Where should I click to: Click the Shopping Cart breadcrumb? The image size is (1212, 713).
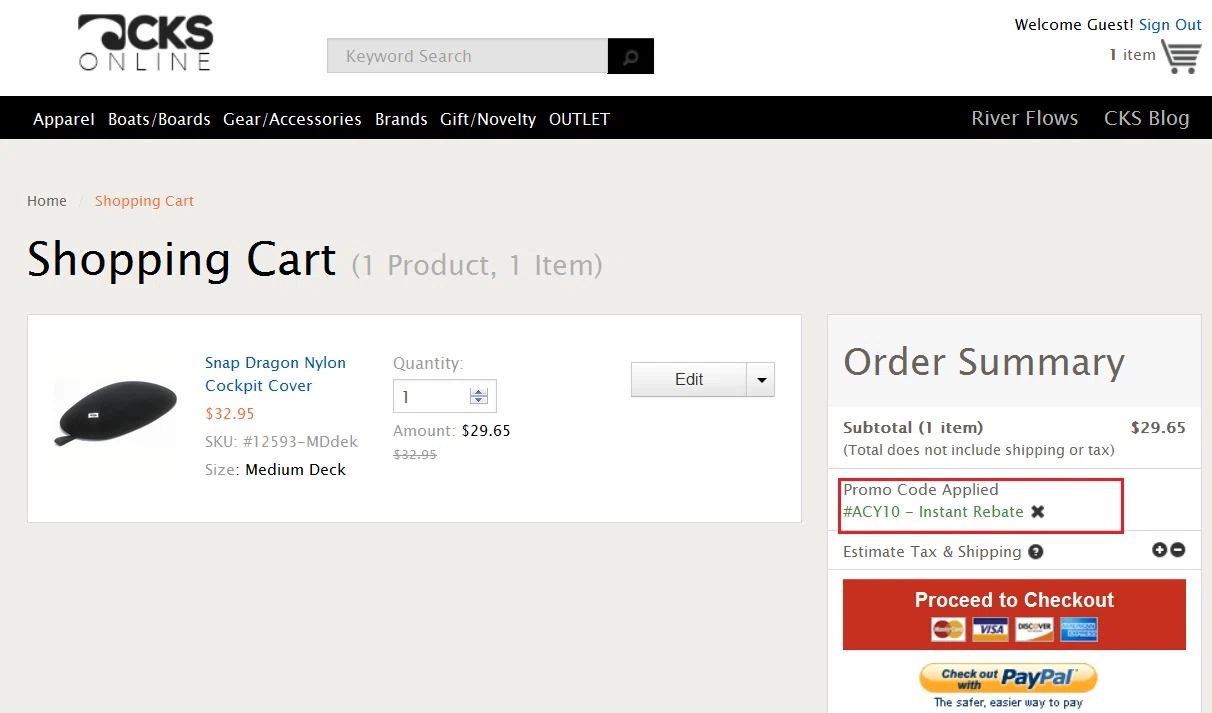click(144, 201)
